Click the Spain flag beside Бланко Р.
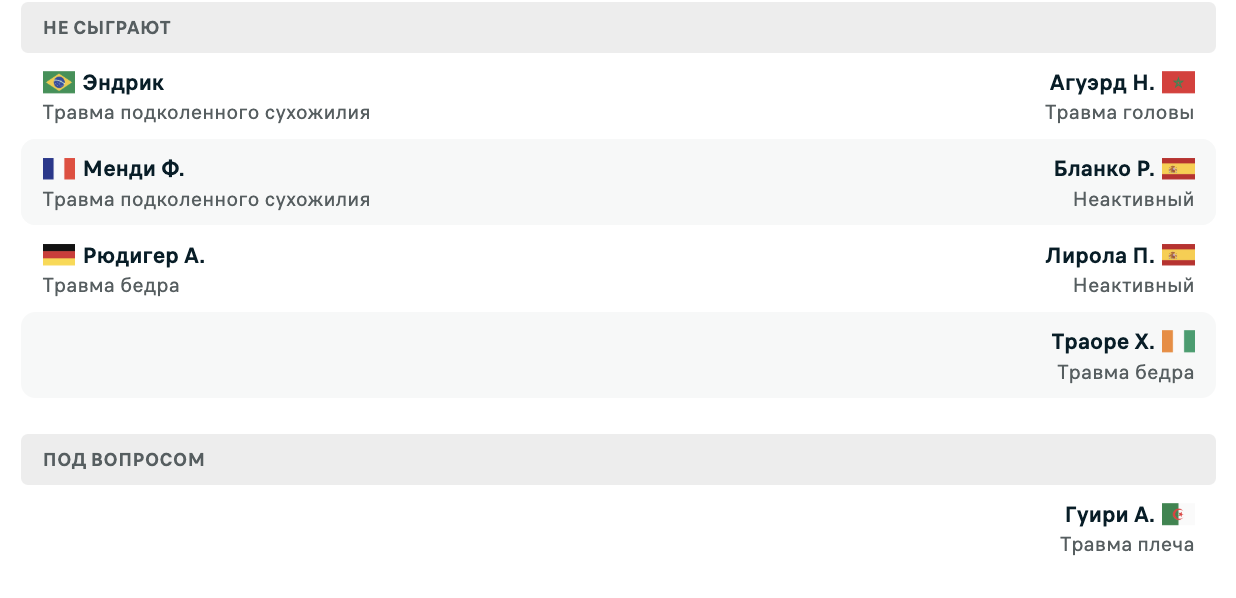1236x598 pixels. pos(1178,168)
